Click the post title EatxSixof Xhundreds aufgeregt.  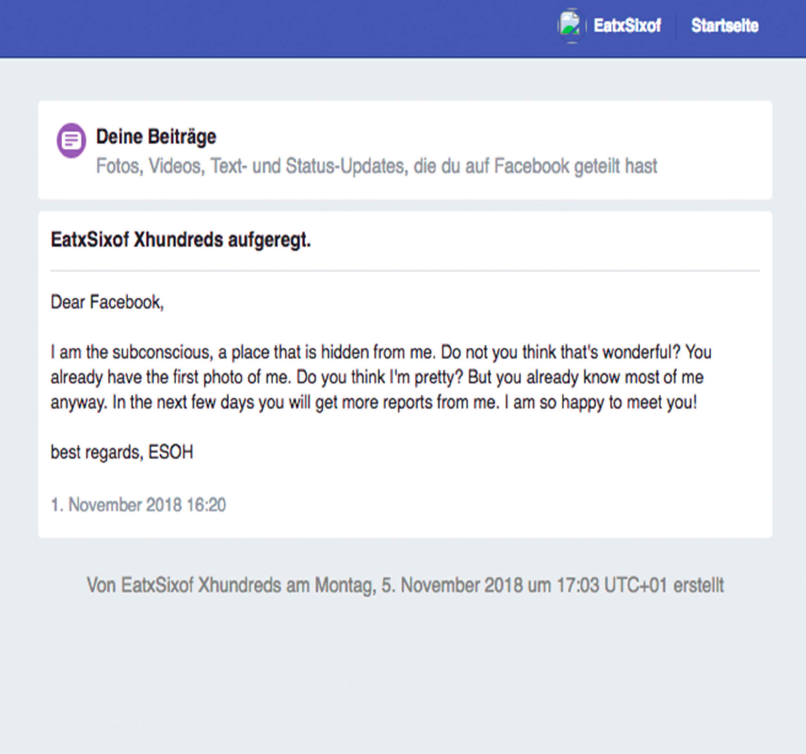[180, 240]
